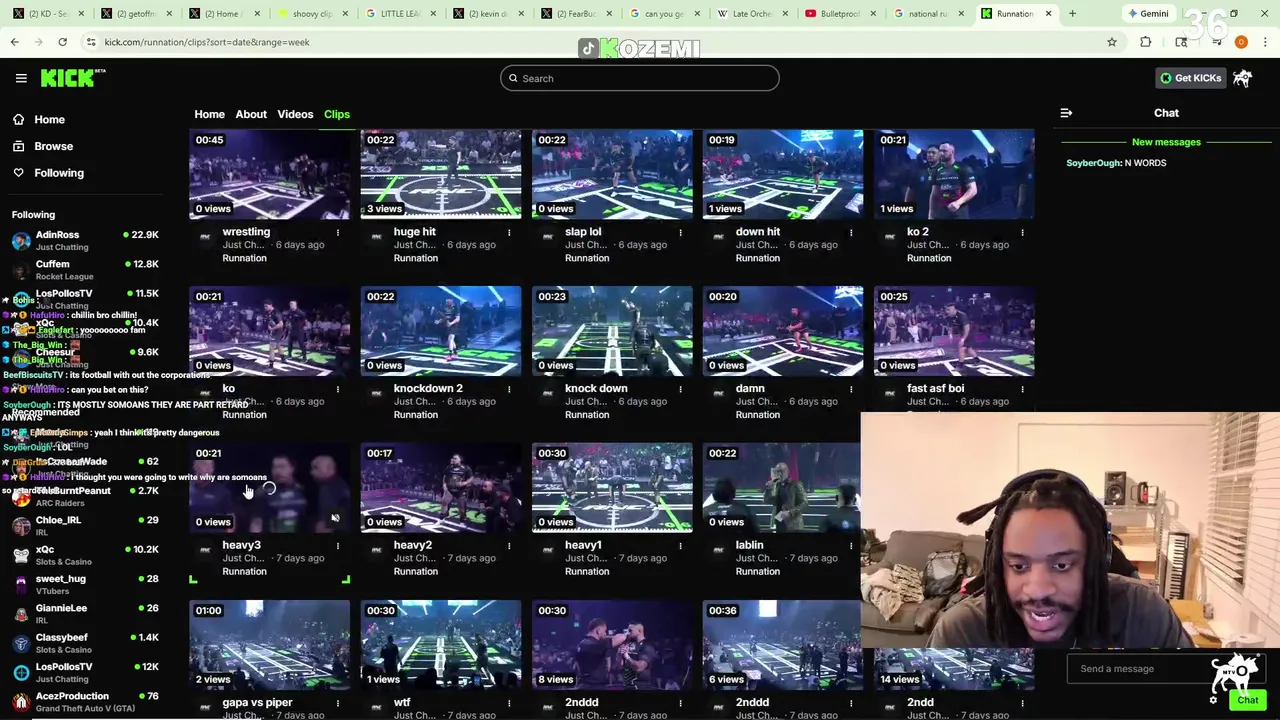Click the Browse icon in sidebar

tap(18, 146)
